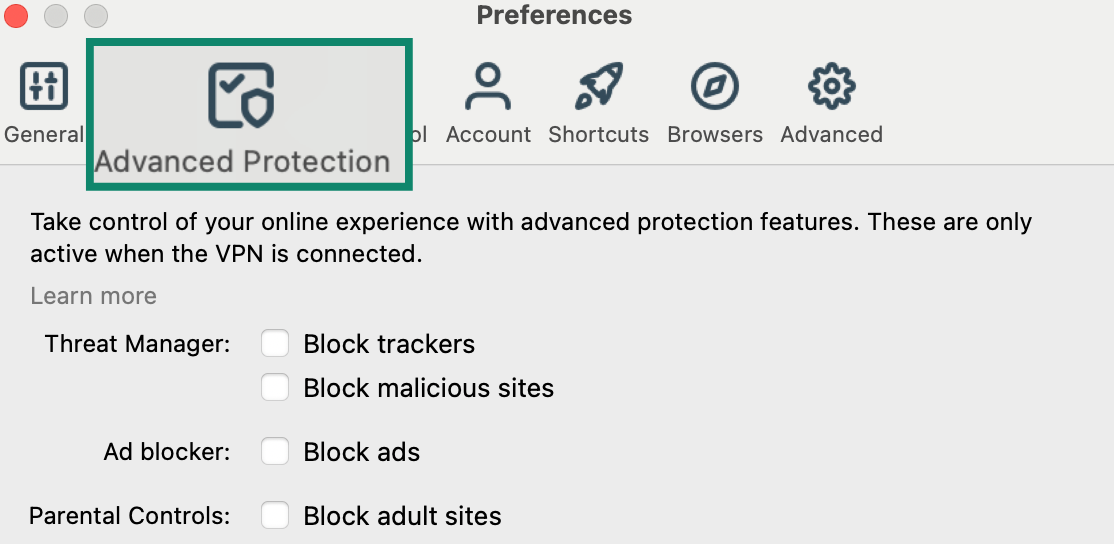The height and width of the screenshot is (544, 1114).
Task: Enable the Block trackers checkbox
Action: (x=275, y=344)
